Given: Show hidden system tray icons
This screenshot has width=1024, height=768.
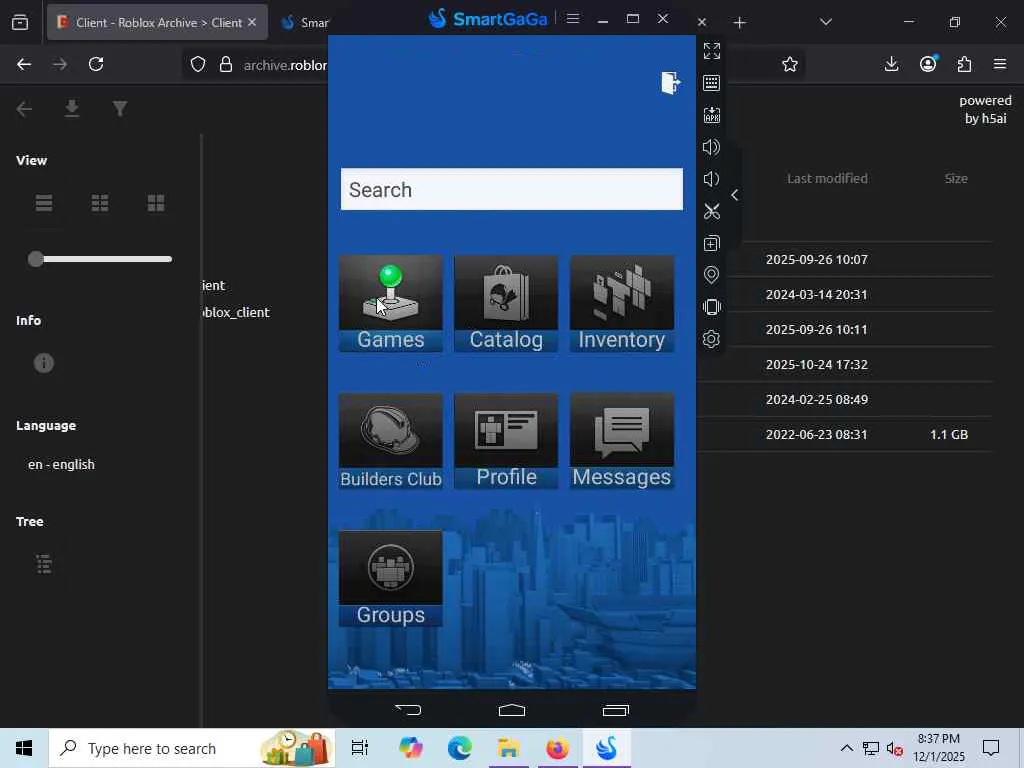Looking at the screenshot, I should coord(846,748).
